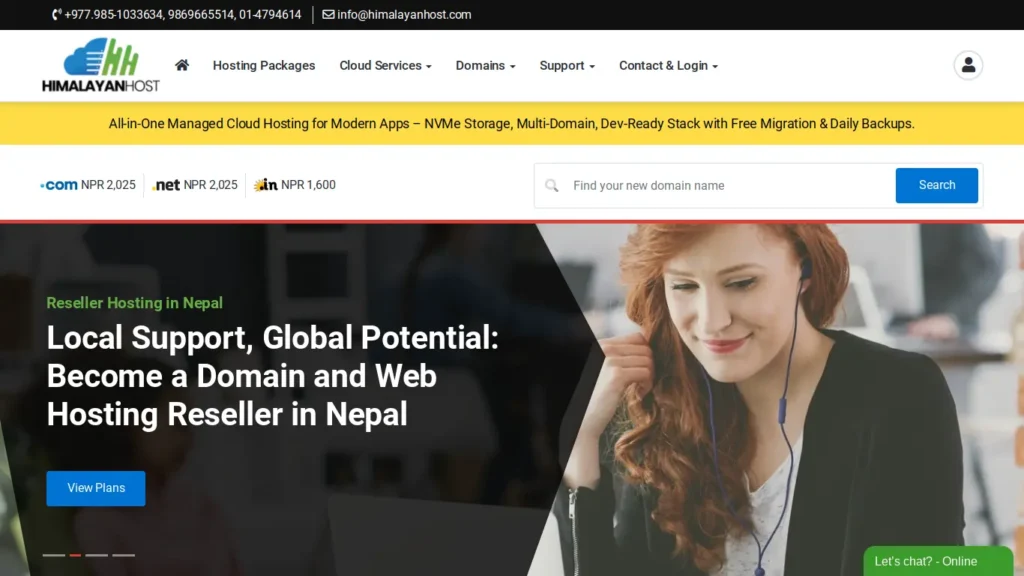Open the user account icon at top right
Viewport: 1024px width, 576px height.
click(967, 64)
